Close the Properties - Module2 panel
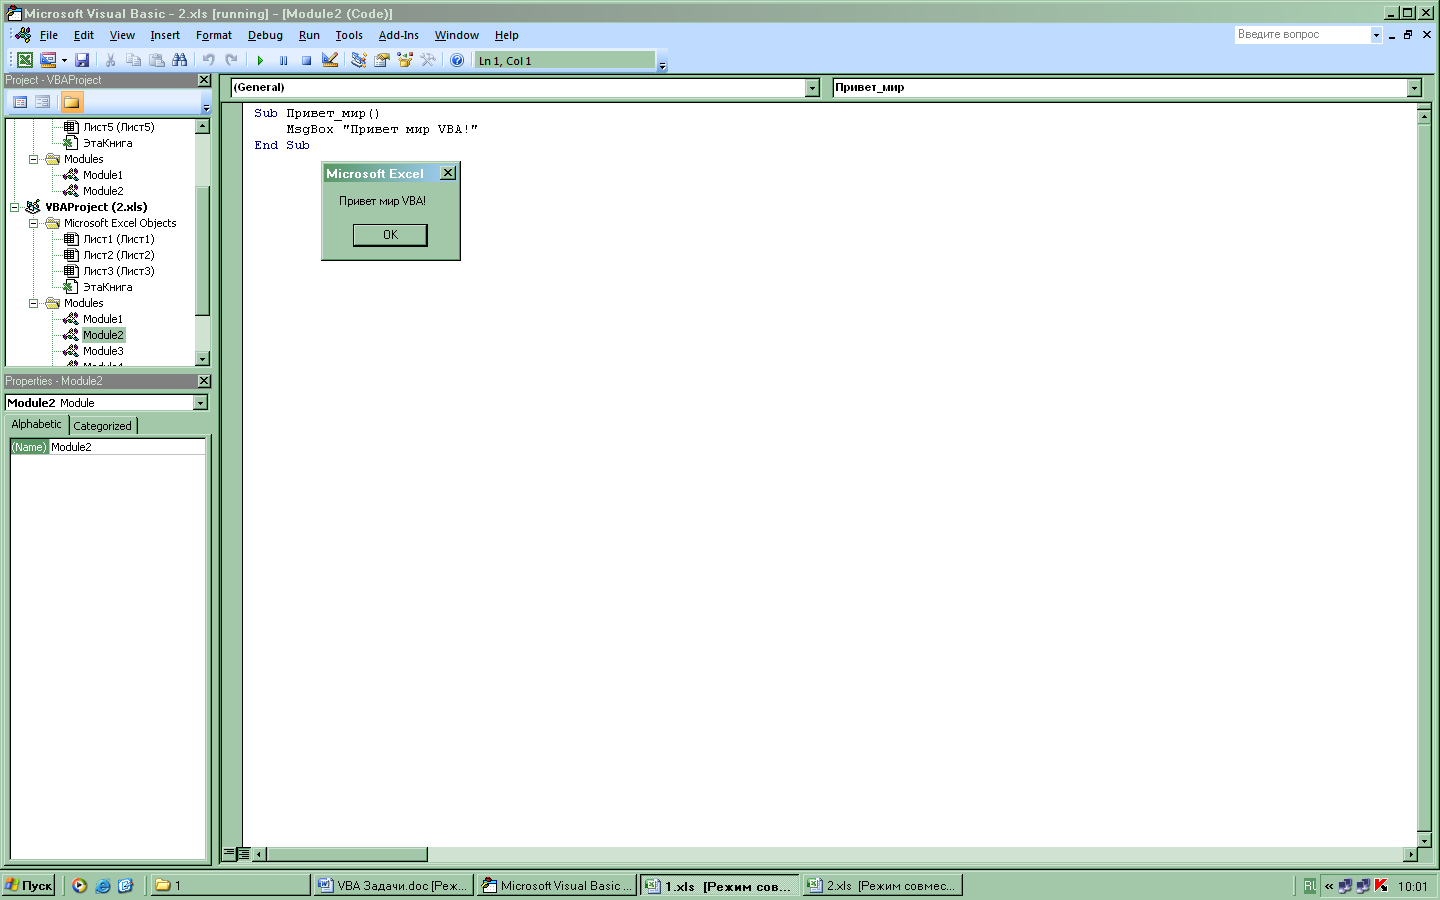This screenshot has height=900, width=1440. [204, 381]
